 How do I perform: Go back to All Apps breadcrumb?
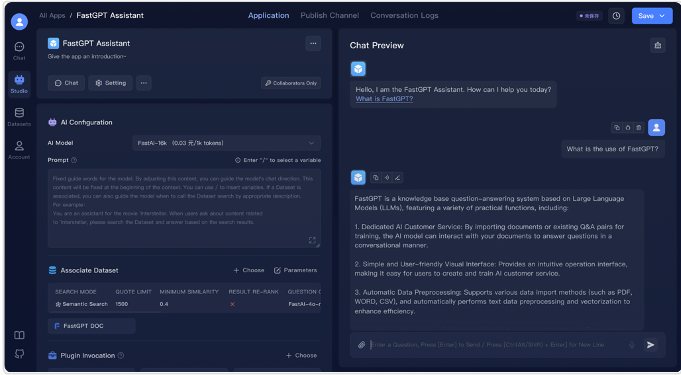coord(52,16)
